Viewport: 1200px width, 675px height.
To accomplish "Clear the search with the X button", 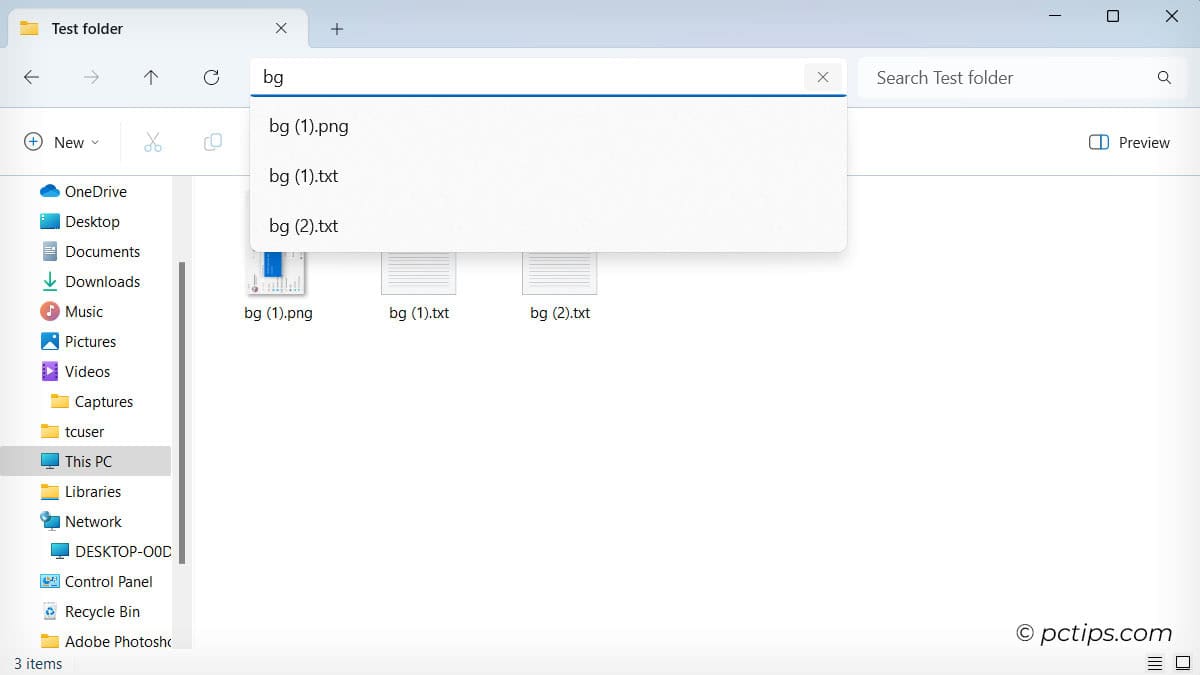I will pyautogui.click(x=822, y=77).
